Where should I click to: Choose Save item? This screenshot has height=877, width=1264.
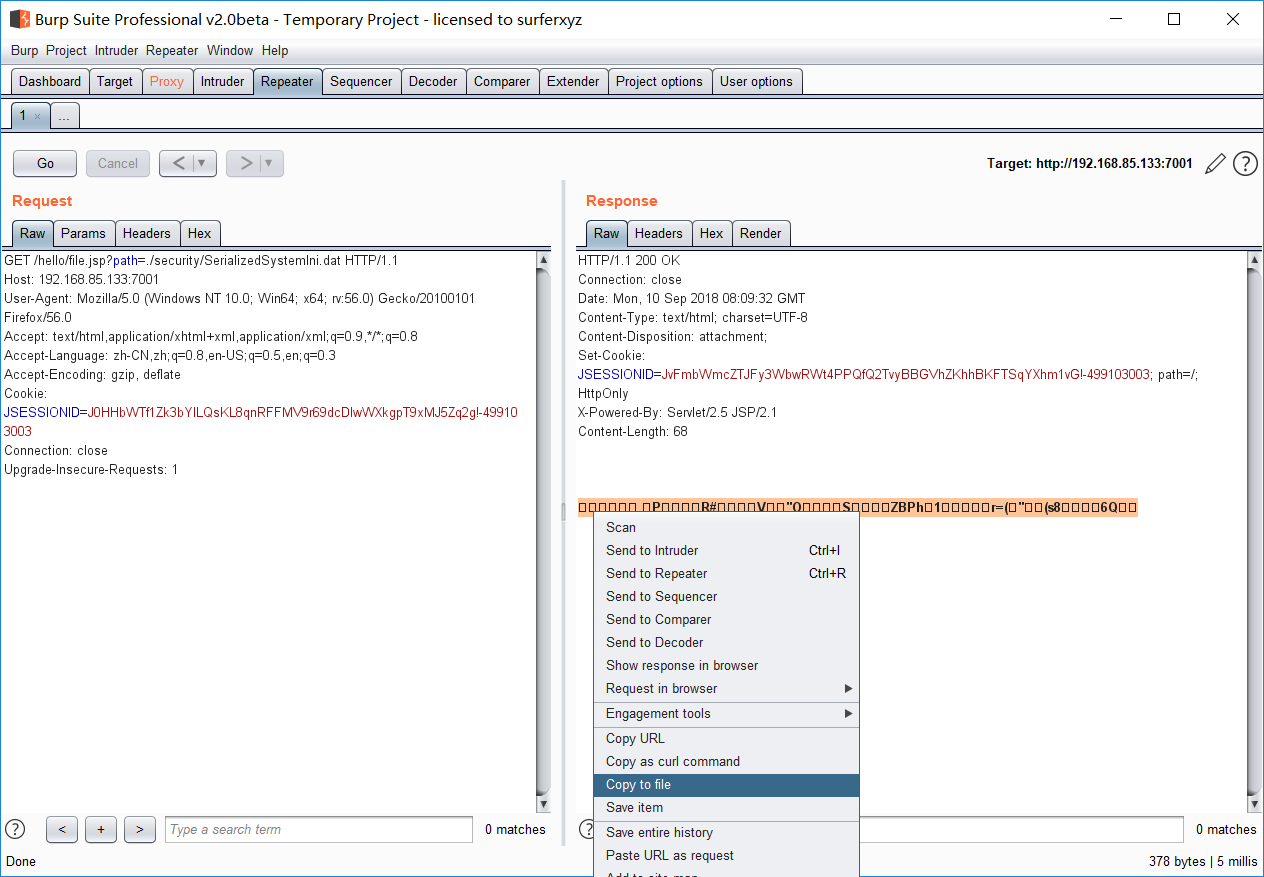(x=726, y=807)
